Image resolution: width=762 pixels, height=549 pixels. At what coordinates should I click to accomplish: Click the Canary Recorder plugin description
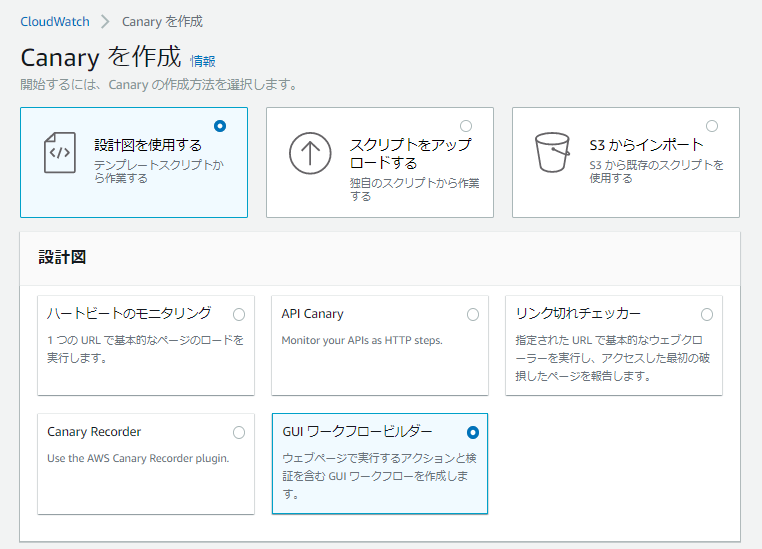138,458
